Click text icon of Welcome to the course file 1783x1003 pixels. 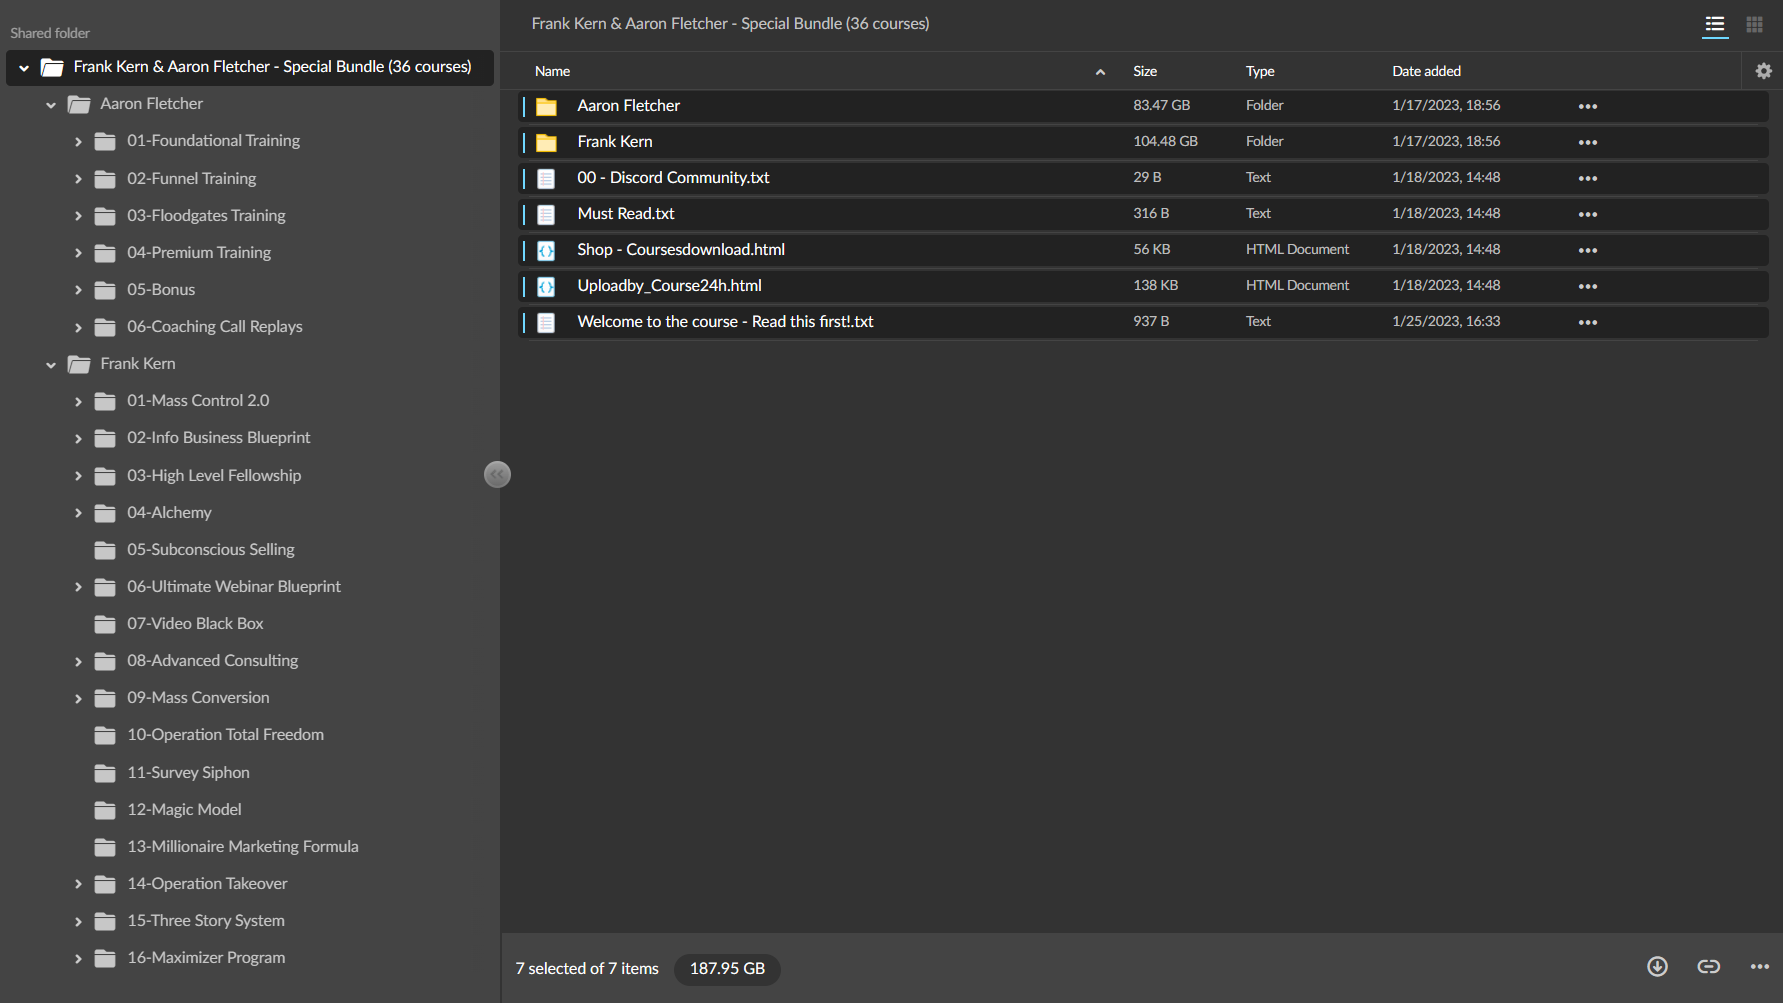pos(546,322)
